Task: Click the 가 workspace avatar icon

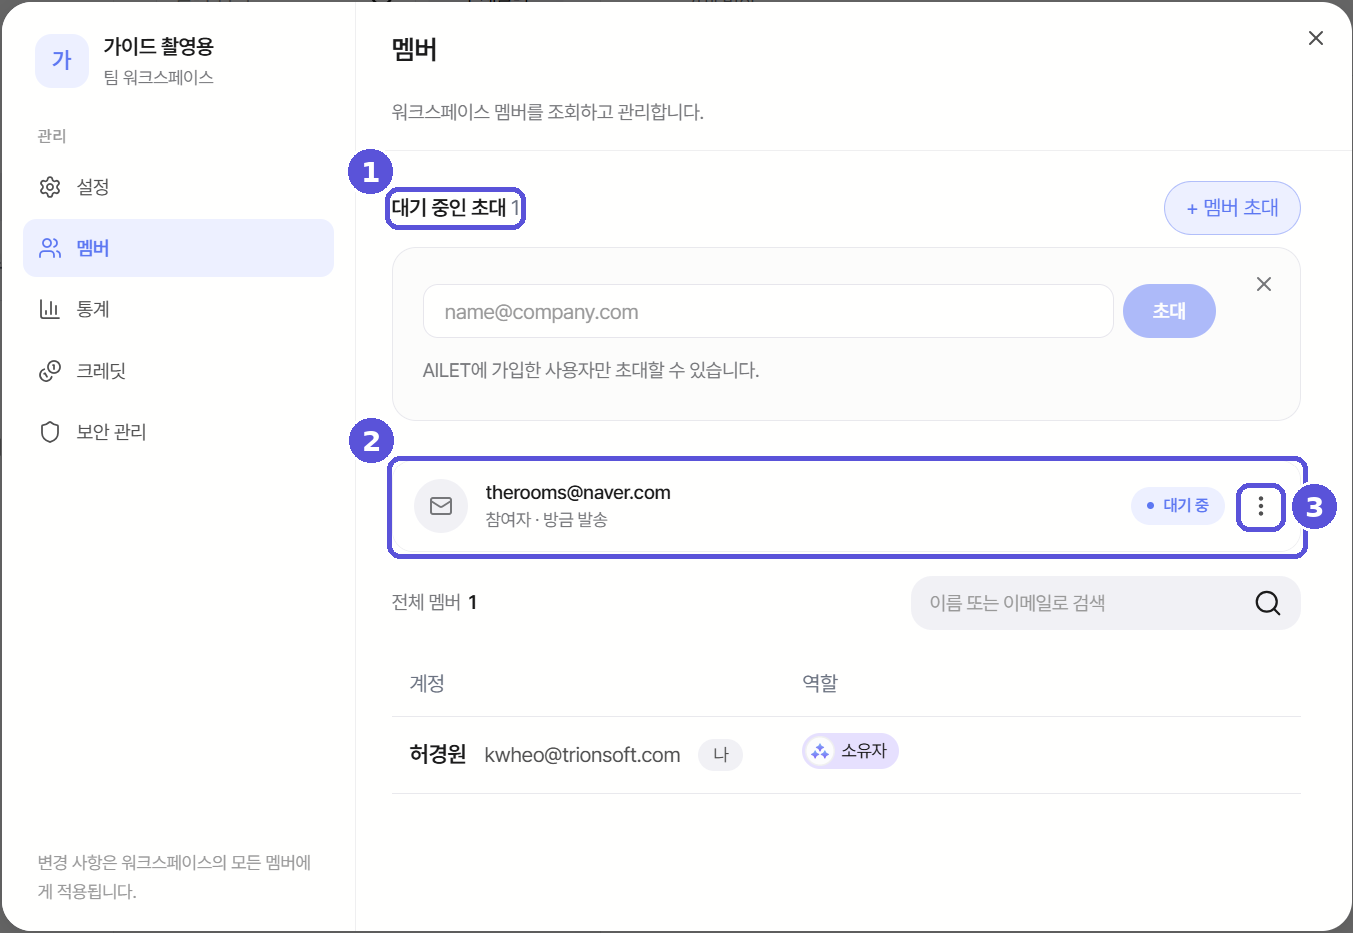Action: (x=62, y=61)
